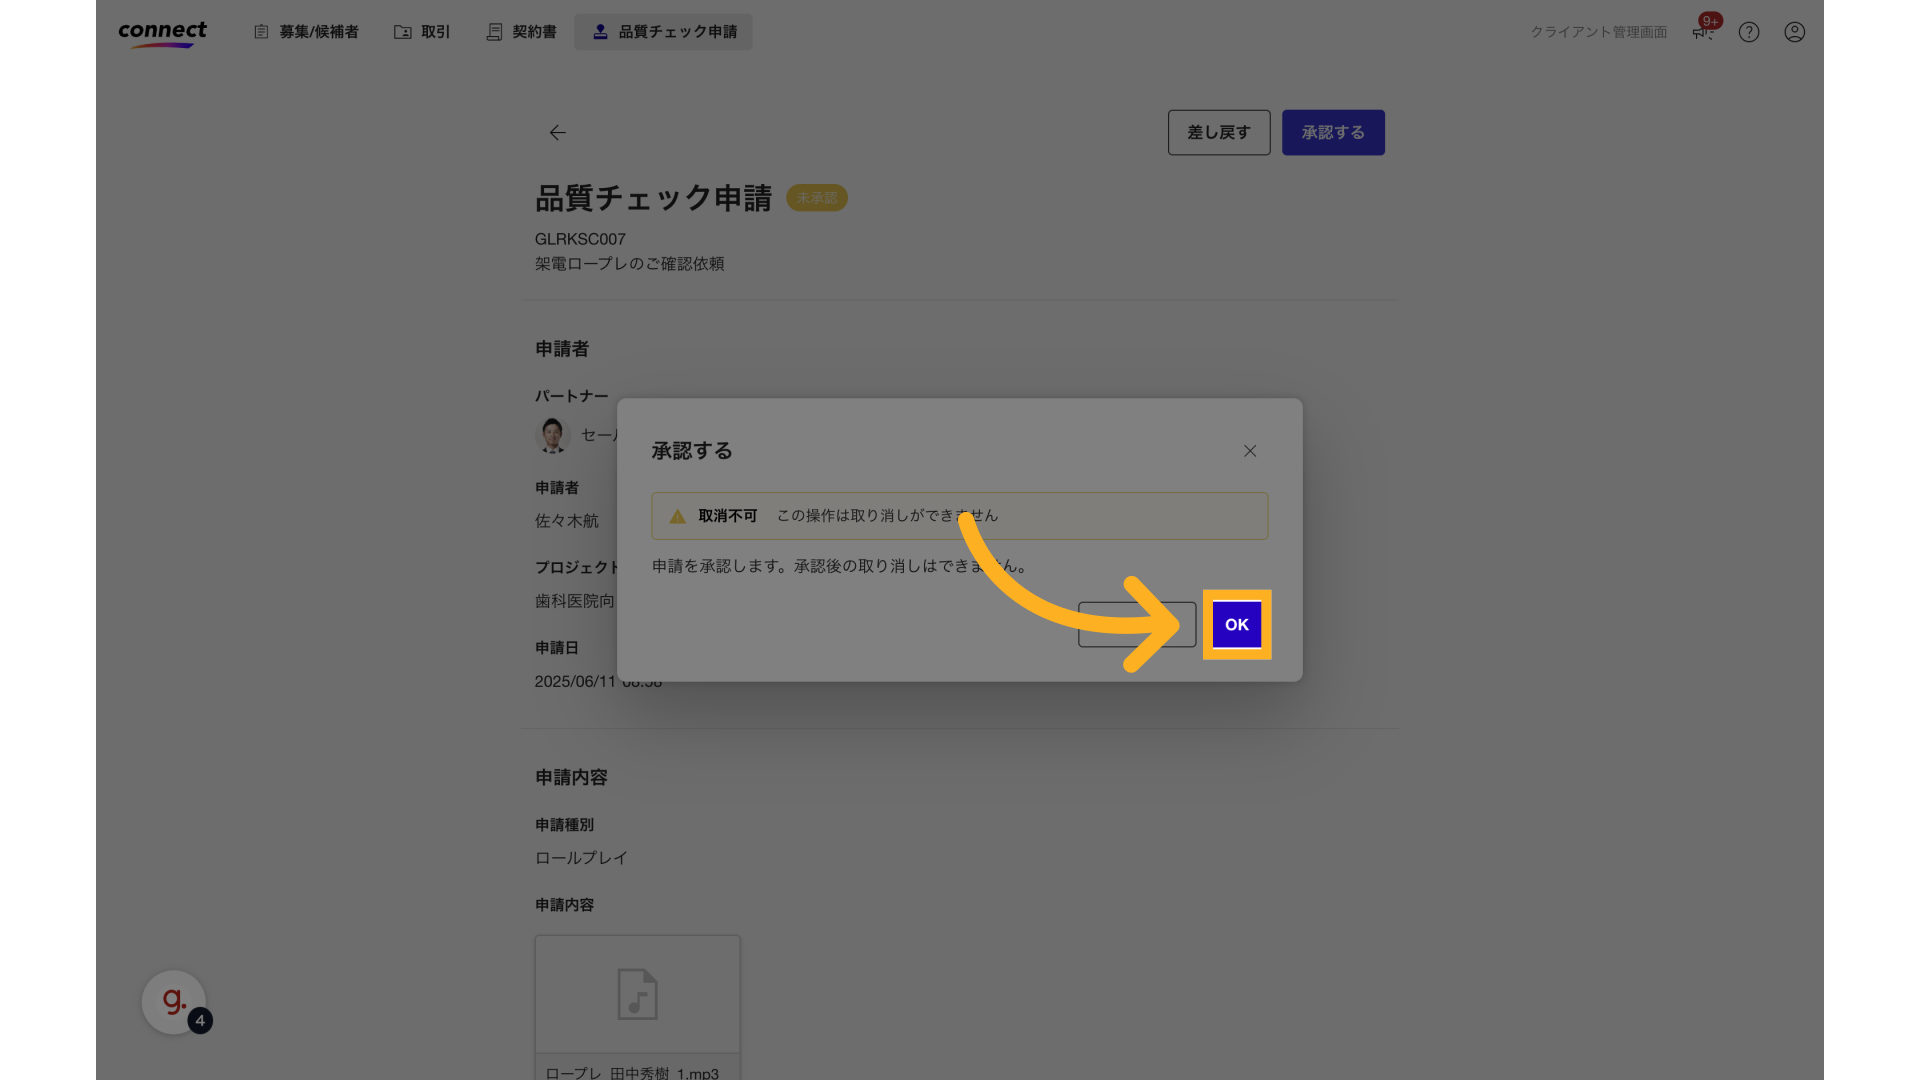Open the megaphone announcements icon
Screen dimensions: 1920x1080
click(x=1701, y=32)
